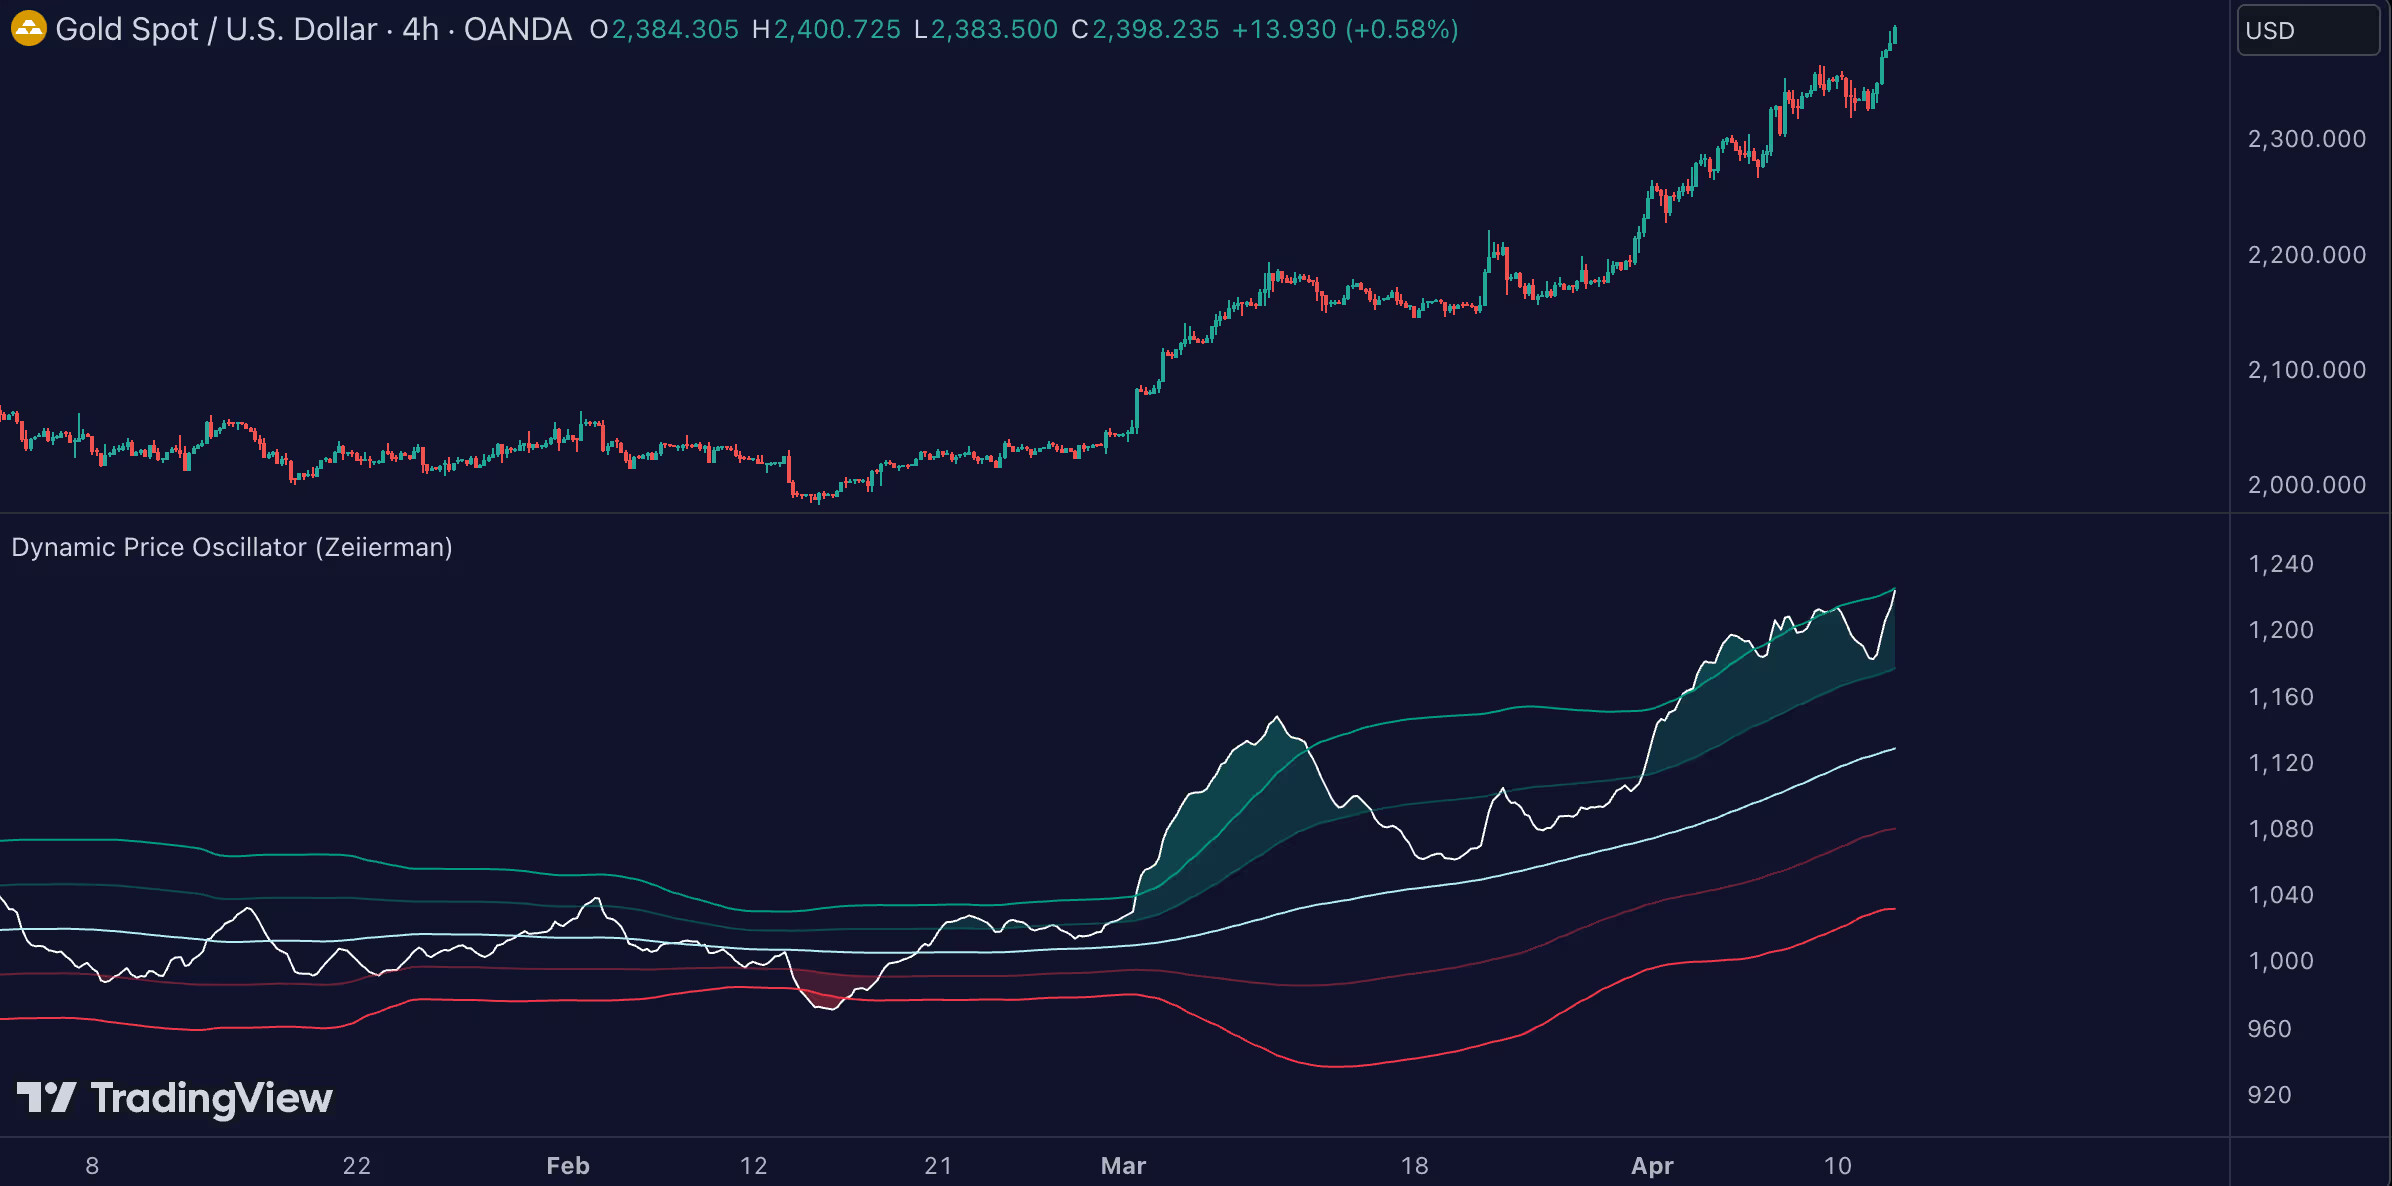Click the low price L2,383.500
This screenshot has height=1186, width=2392.
tap(985, 29)
